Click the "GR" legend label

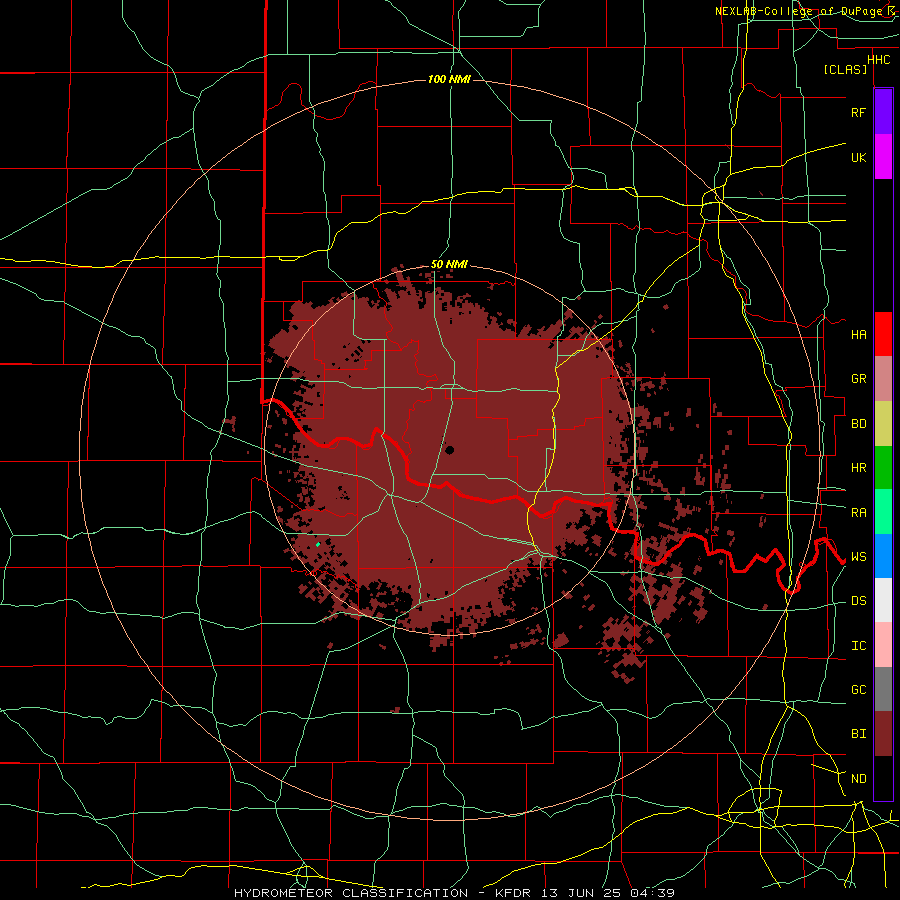(x=858, y=379)
